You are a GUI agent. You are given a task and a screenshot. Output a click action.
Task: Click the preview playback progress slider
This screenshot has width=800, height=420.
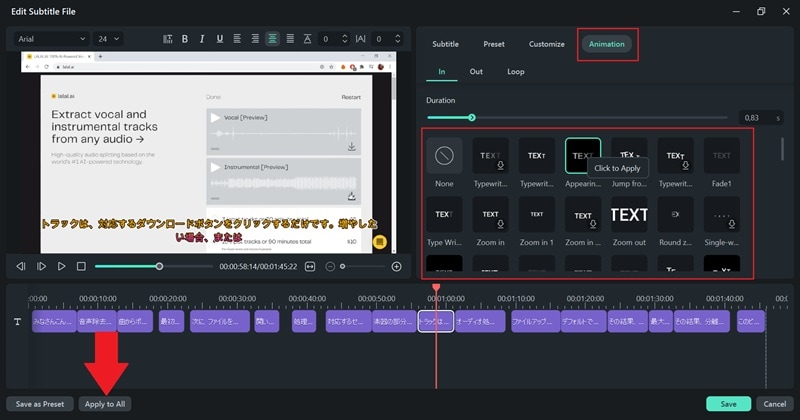154,266
